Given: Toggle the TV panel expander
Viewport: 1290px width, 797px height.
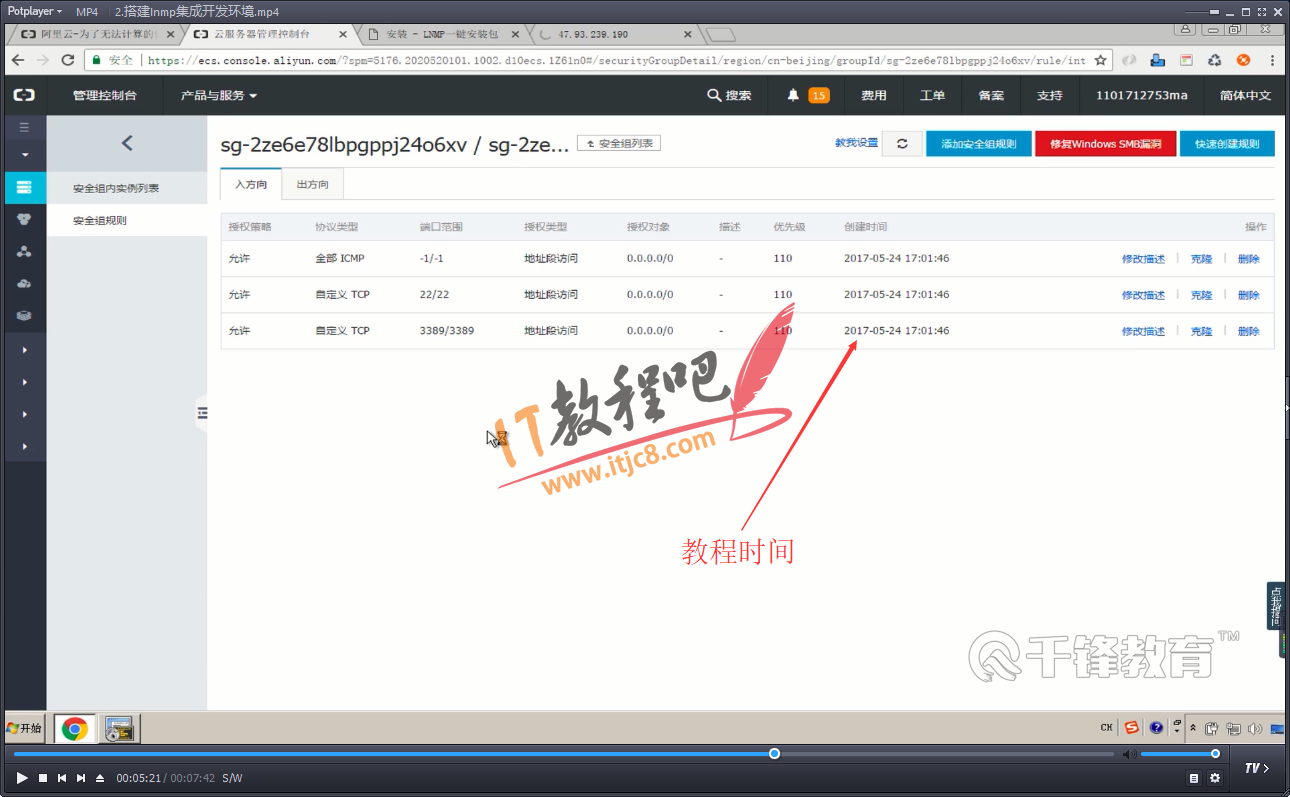Looking at the screenshot, I should pyautogui.click(x=1256, y=768).
